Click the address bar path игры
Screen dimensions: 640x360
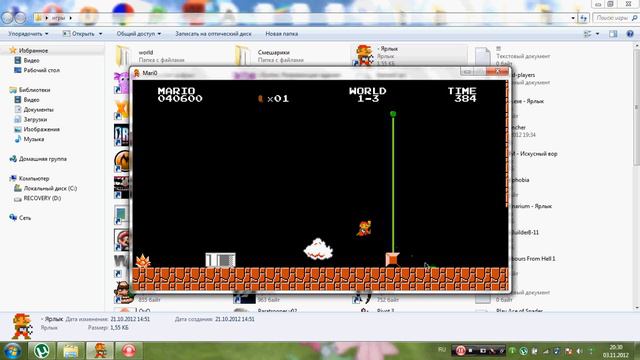tap(58, 18)
